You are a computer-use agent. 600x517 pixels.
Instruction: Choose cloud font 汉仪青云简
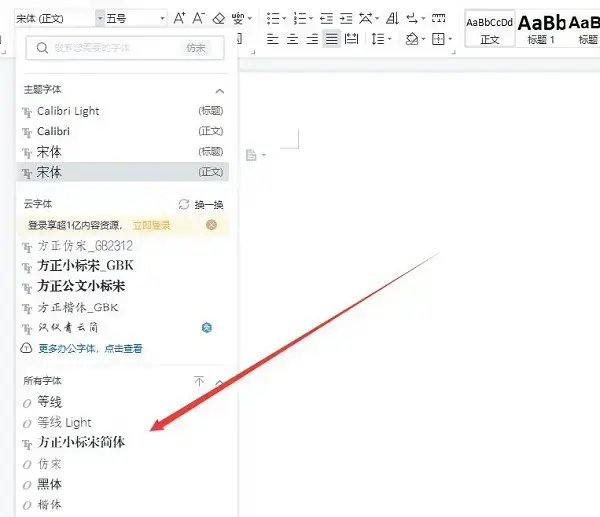123,328
